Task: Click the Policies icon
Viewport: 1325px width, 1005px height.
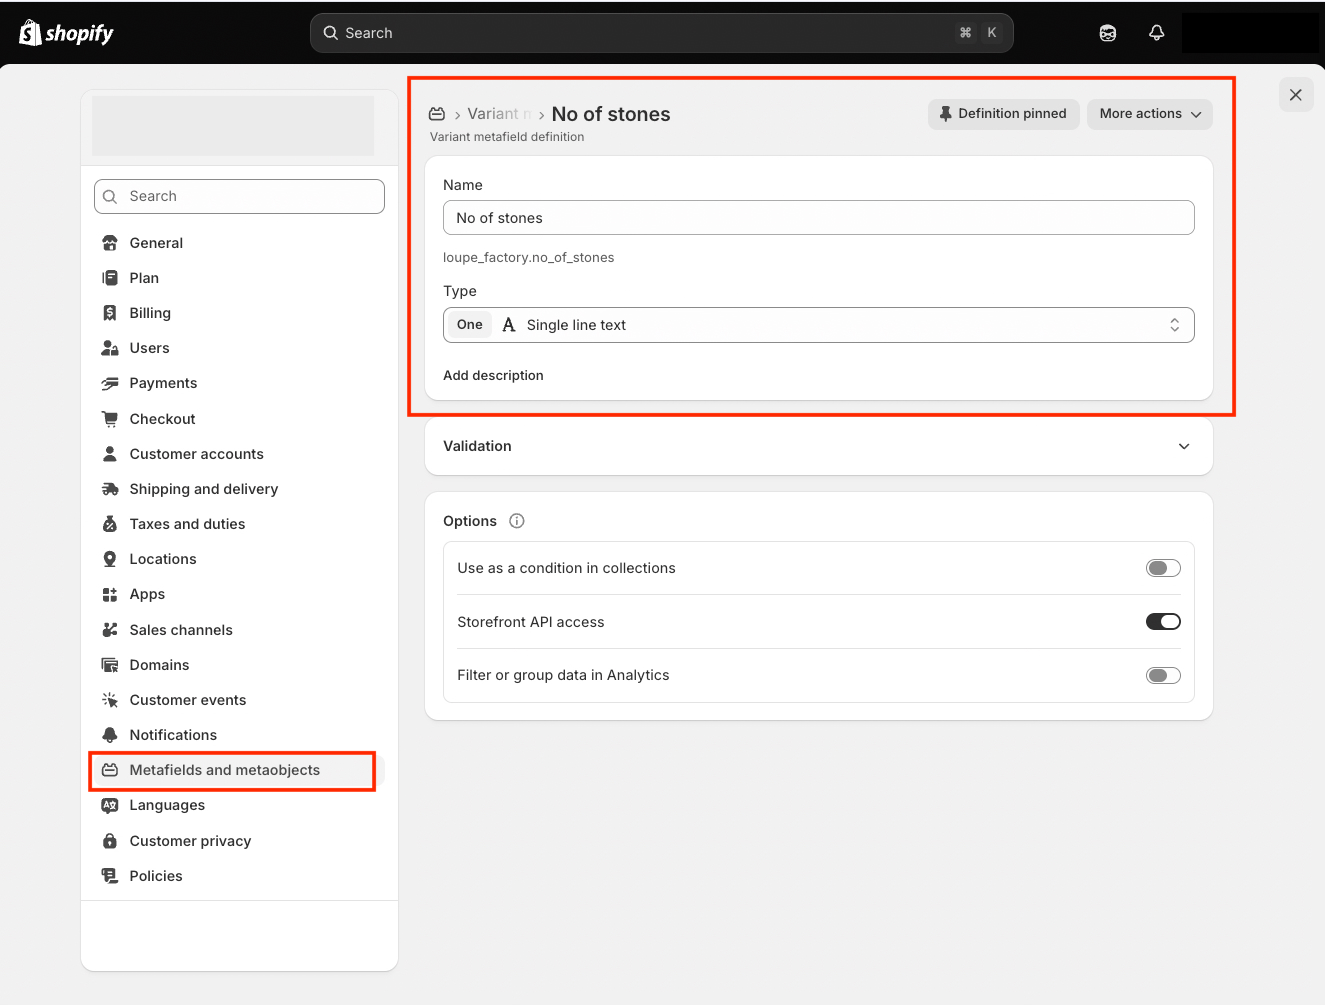Action: point(110,876)
